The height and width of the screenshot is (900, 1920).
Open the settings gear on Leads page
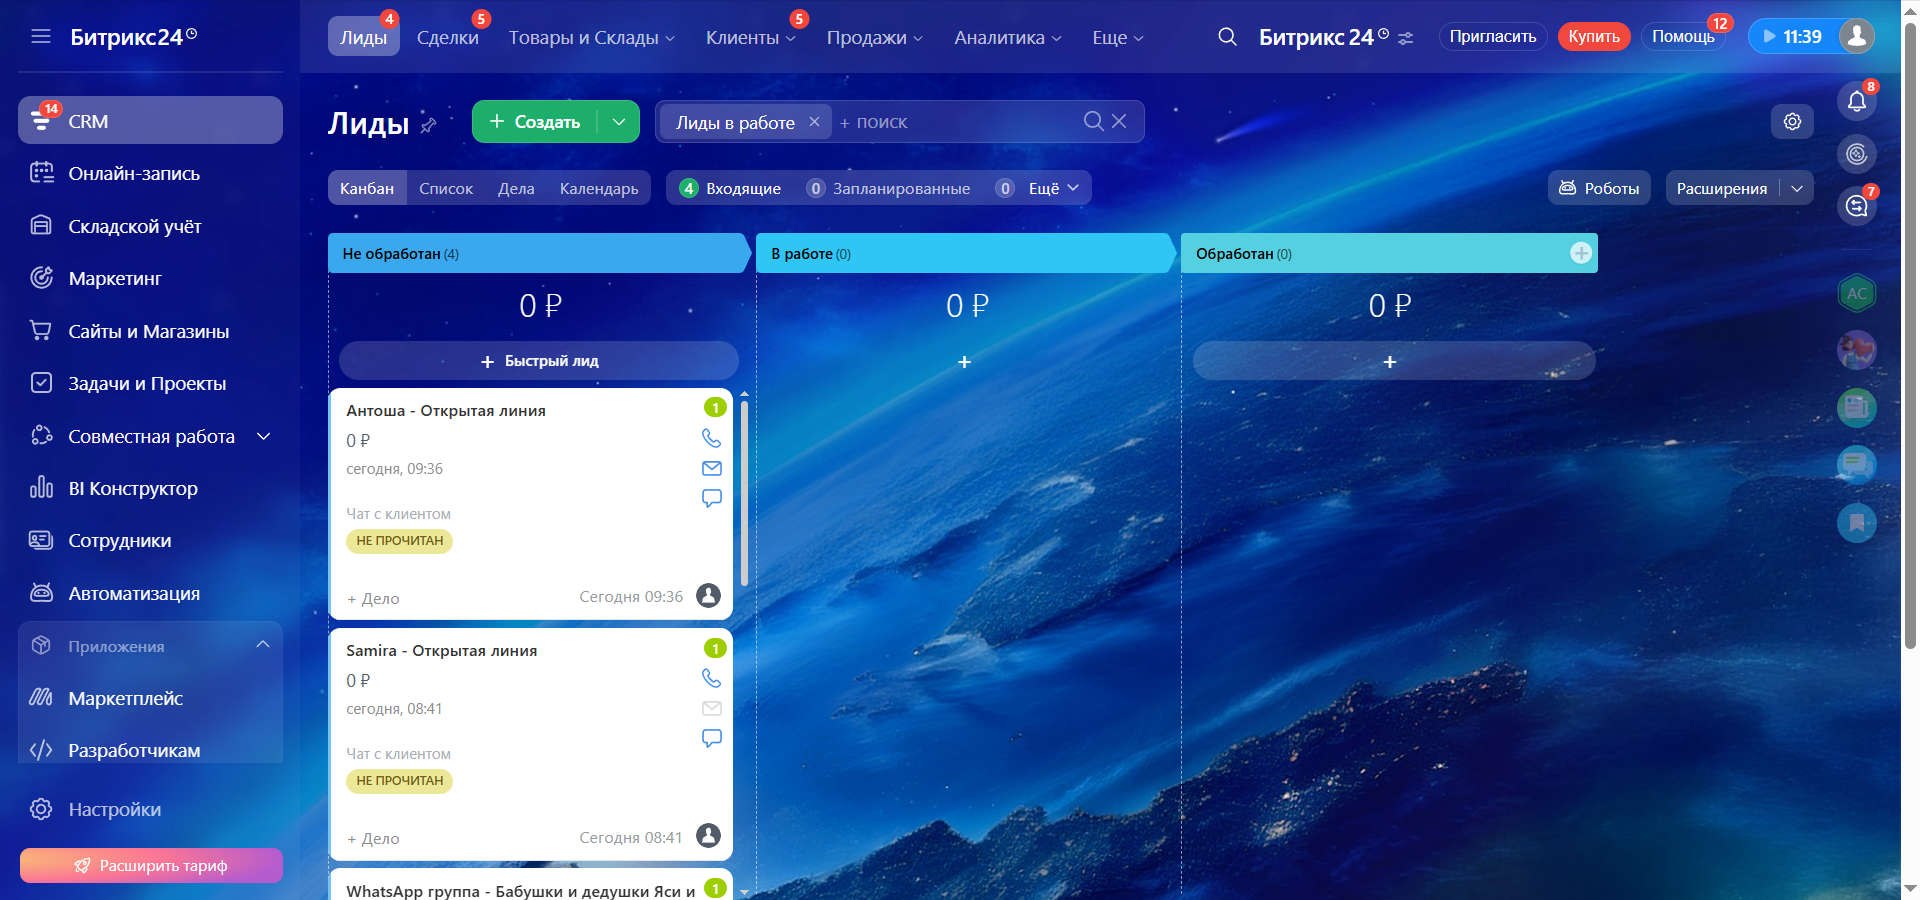coord(1792,121)
